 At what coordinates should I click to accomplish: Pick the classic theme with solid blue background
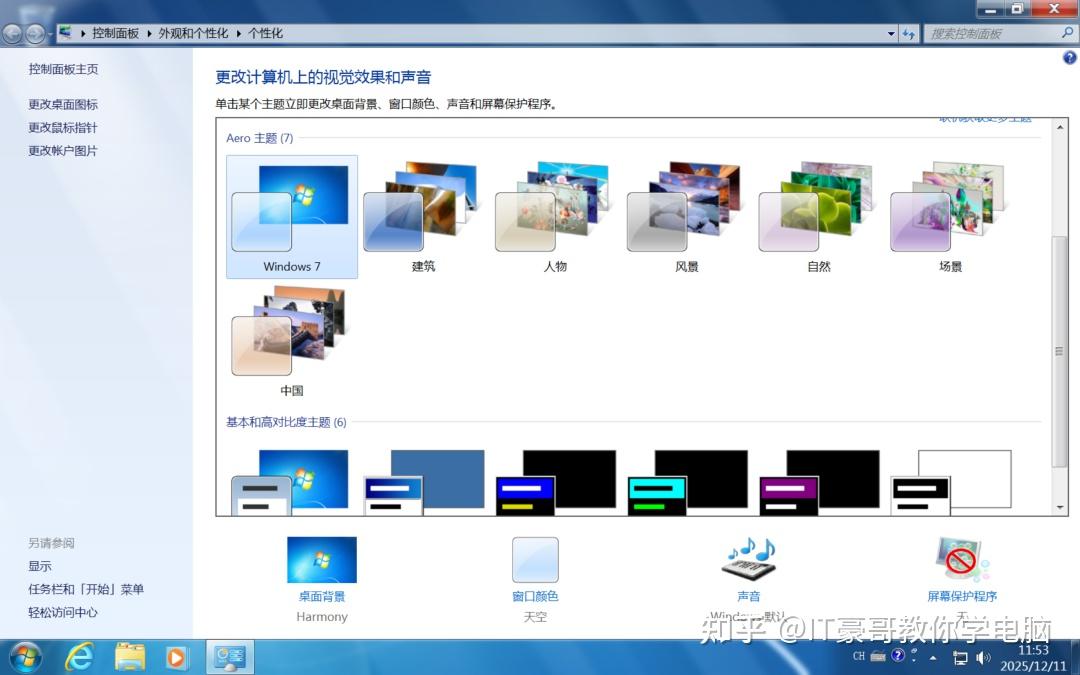[x=424, y=481]
